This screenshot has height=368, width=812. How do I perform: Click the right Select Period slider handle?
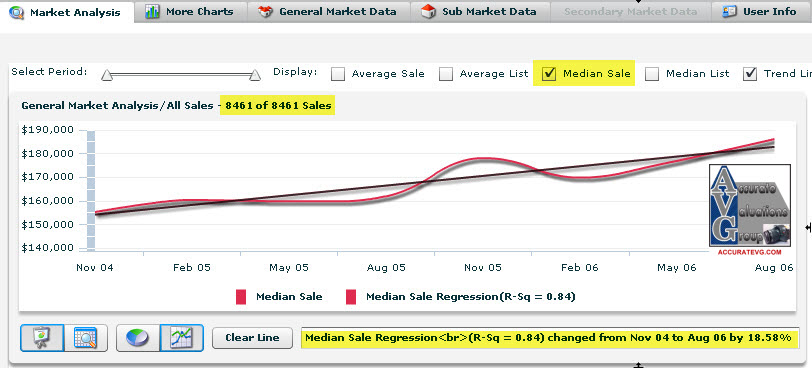255,76
